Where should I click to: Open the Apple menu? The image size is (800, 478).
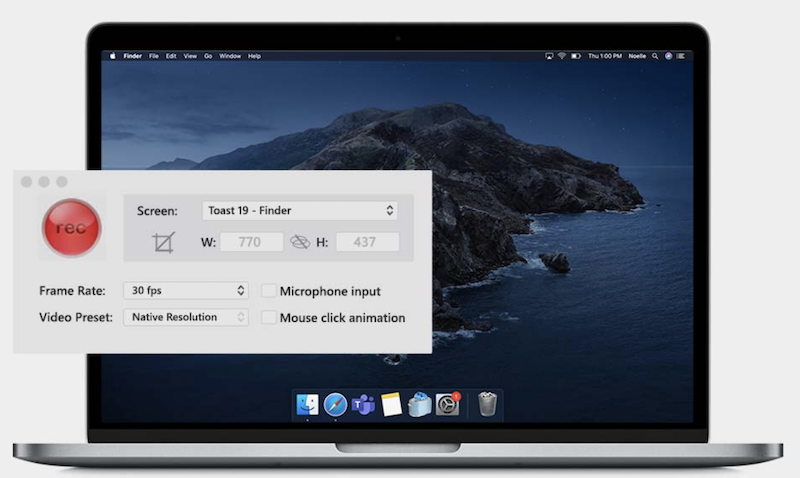[112, 56]
